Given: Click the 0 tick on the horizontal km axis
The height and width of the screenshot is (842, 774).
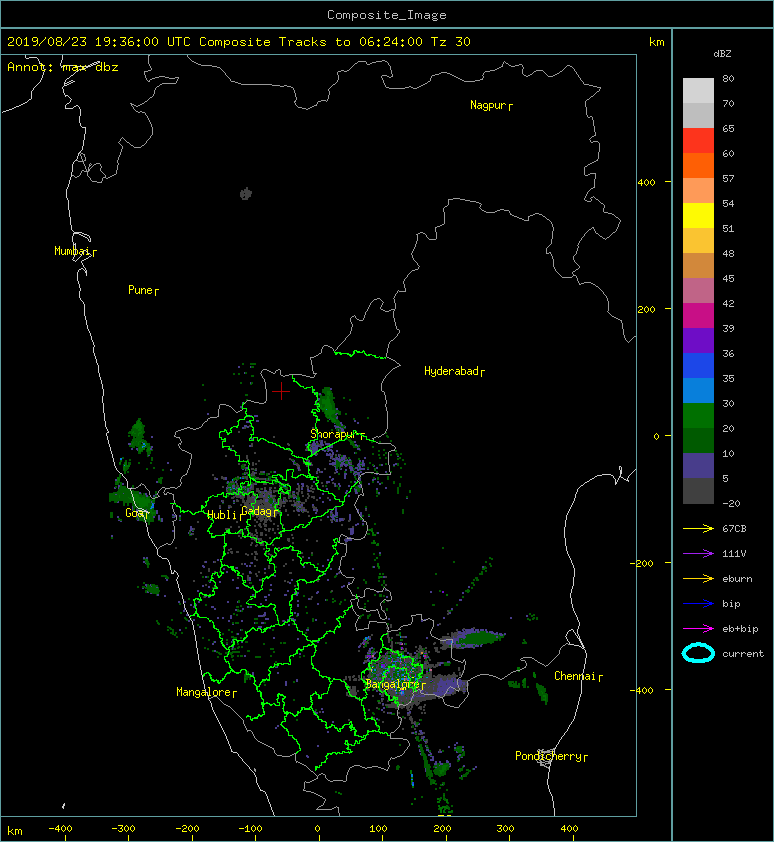Looking at the screenshot, I should point(318,829).
